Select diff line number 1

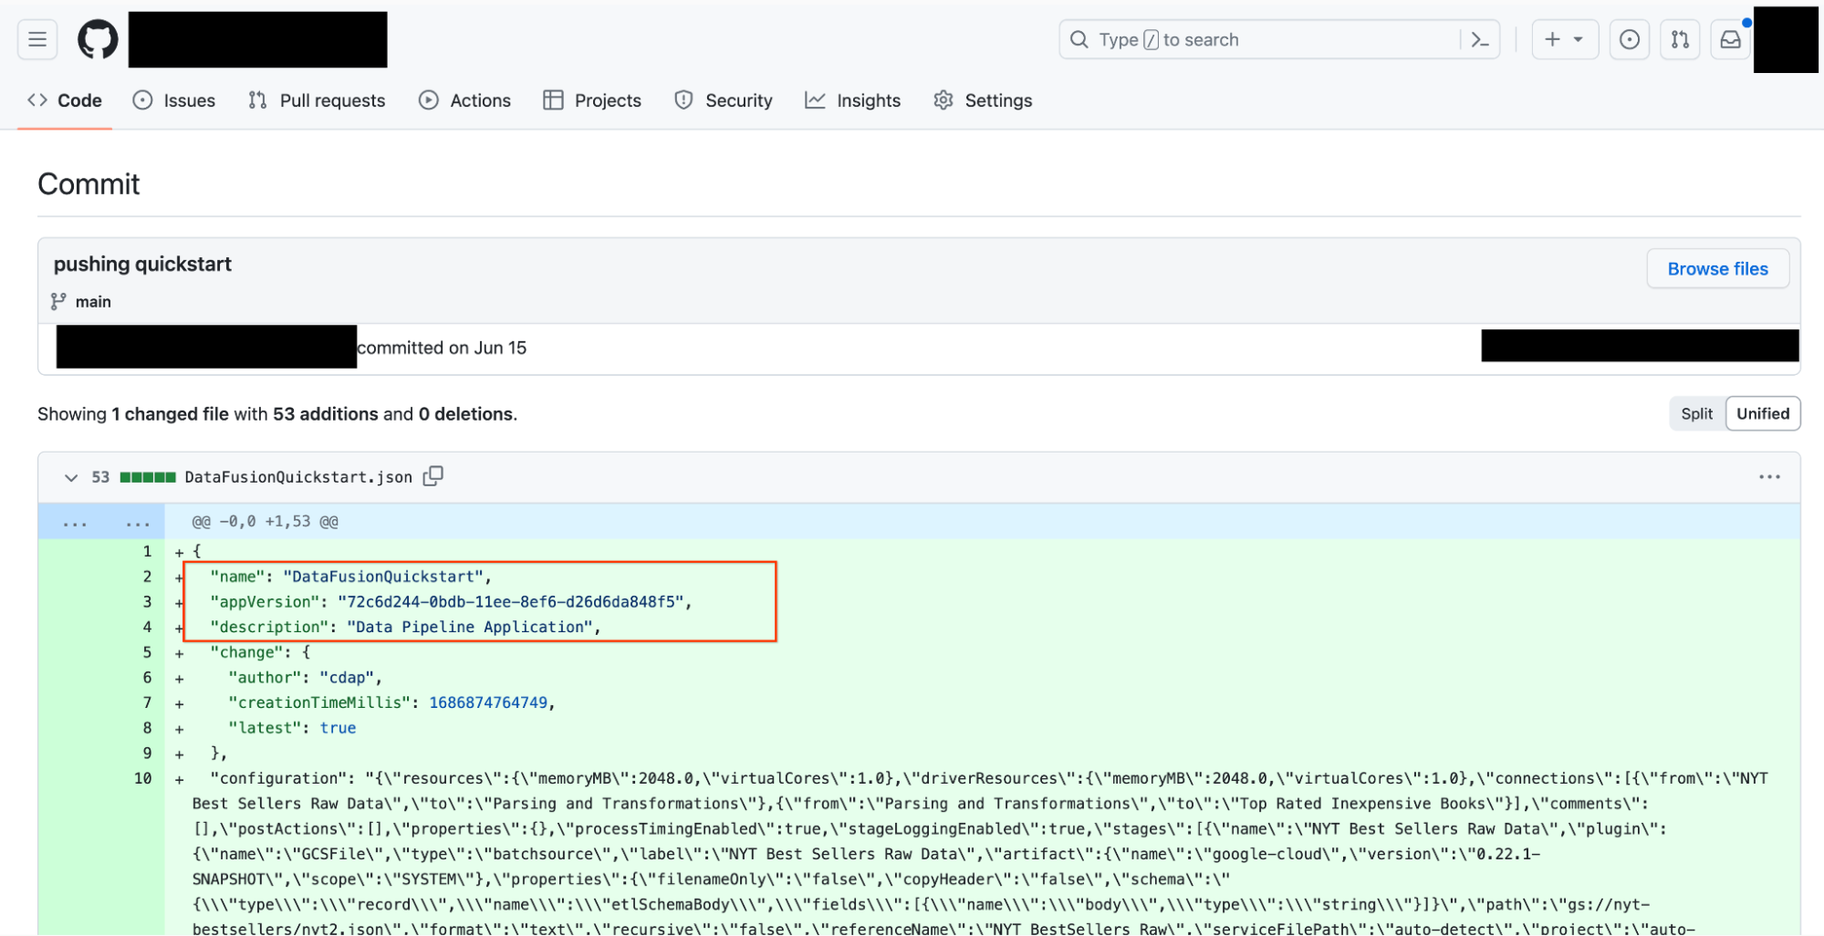(x=146, y=551)
